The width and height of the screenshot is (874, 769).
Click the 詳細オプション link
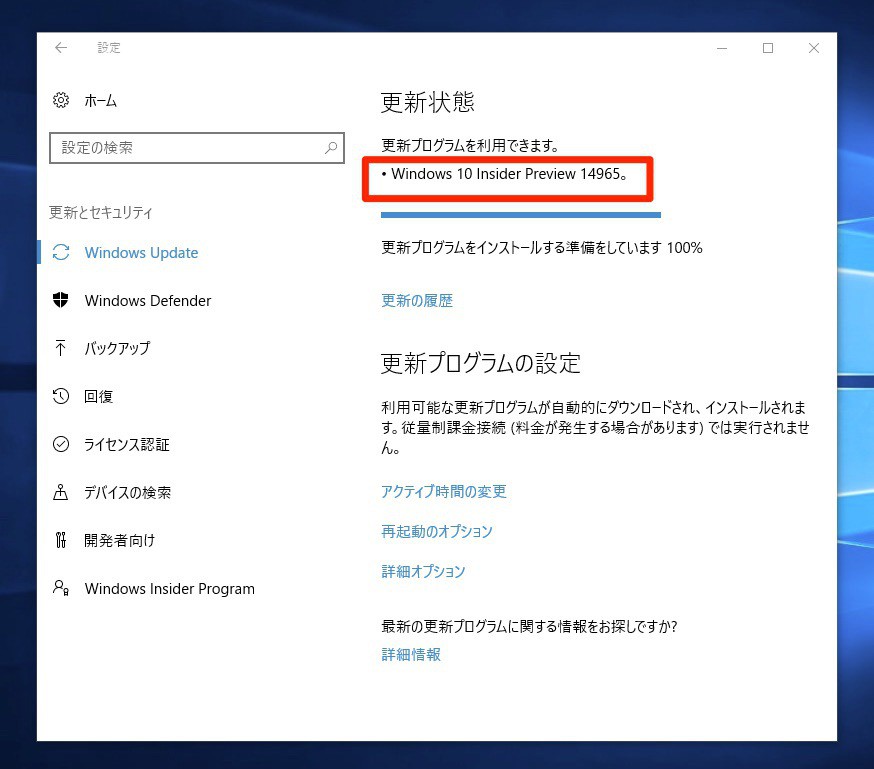tap(423, 571)
